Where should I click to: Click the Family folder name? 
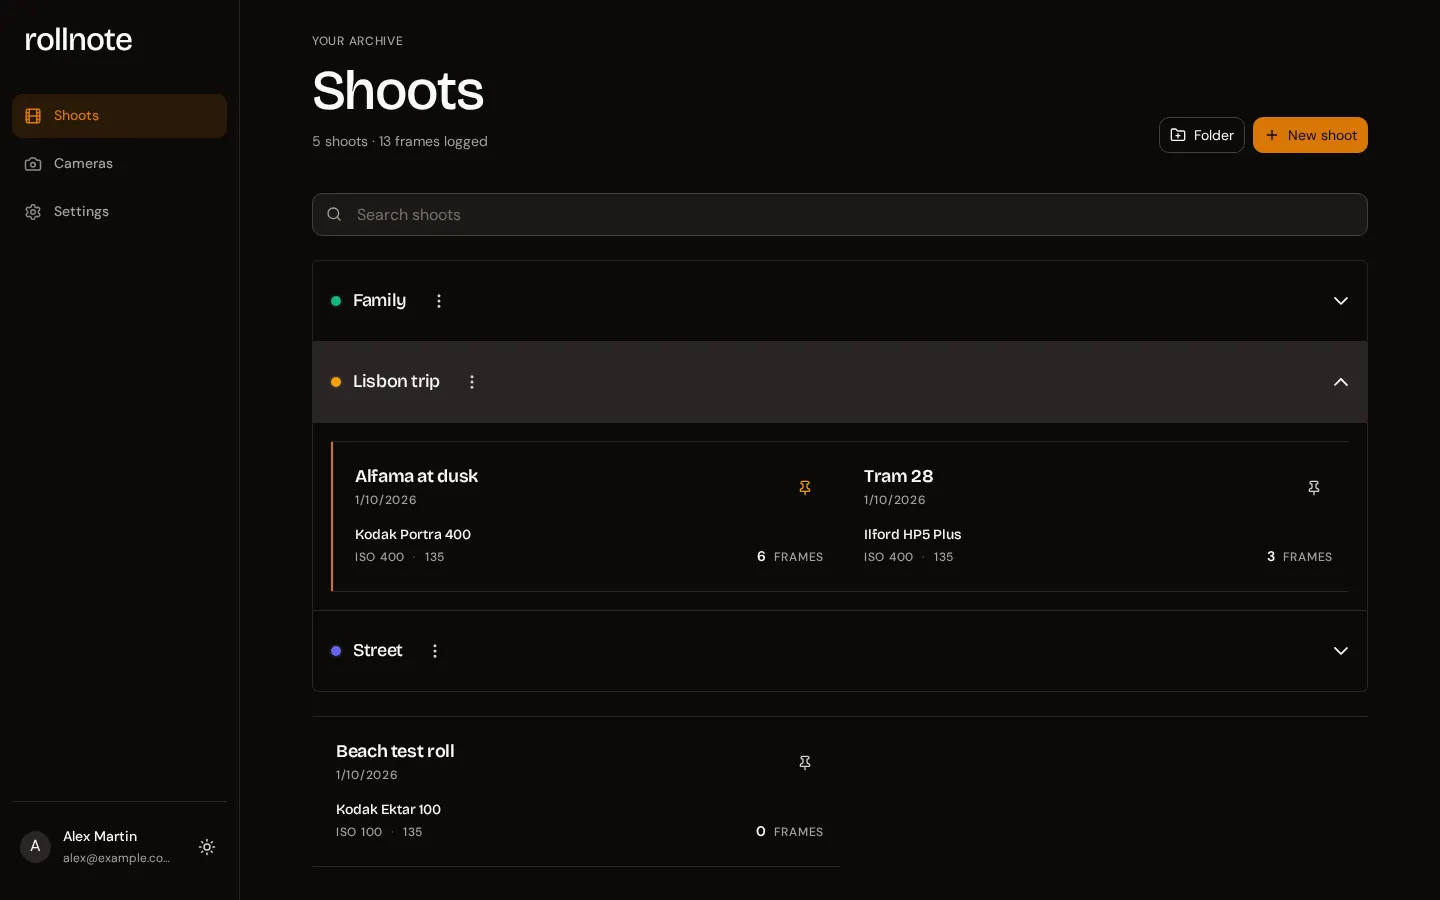pos(379,300)
